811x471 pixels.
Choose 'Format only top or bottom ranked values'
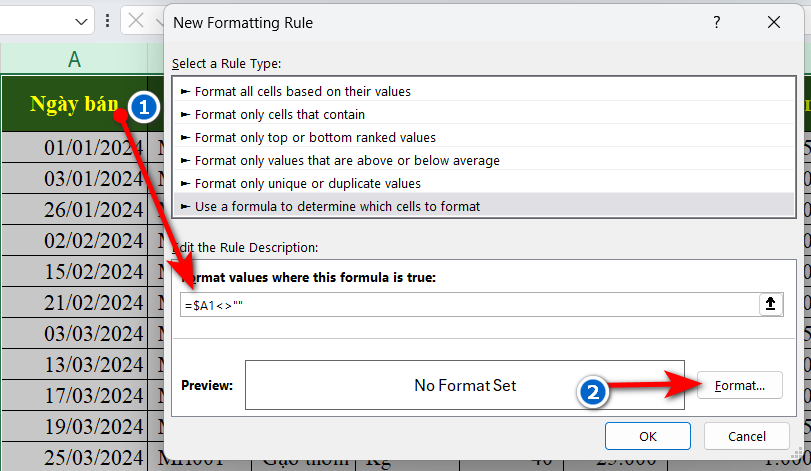click(x=315, y=137)
